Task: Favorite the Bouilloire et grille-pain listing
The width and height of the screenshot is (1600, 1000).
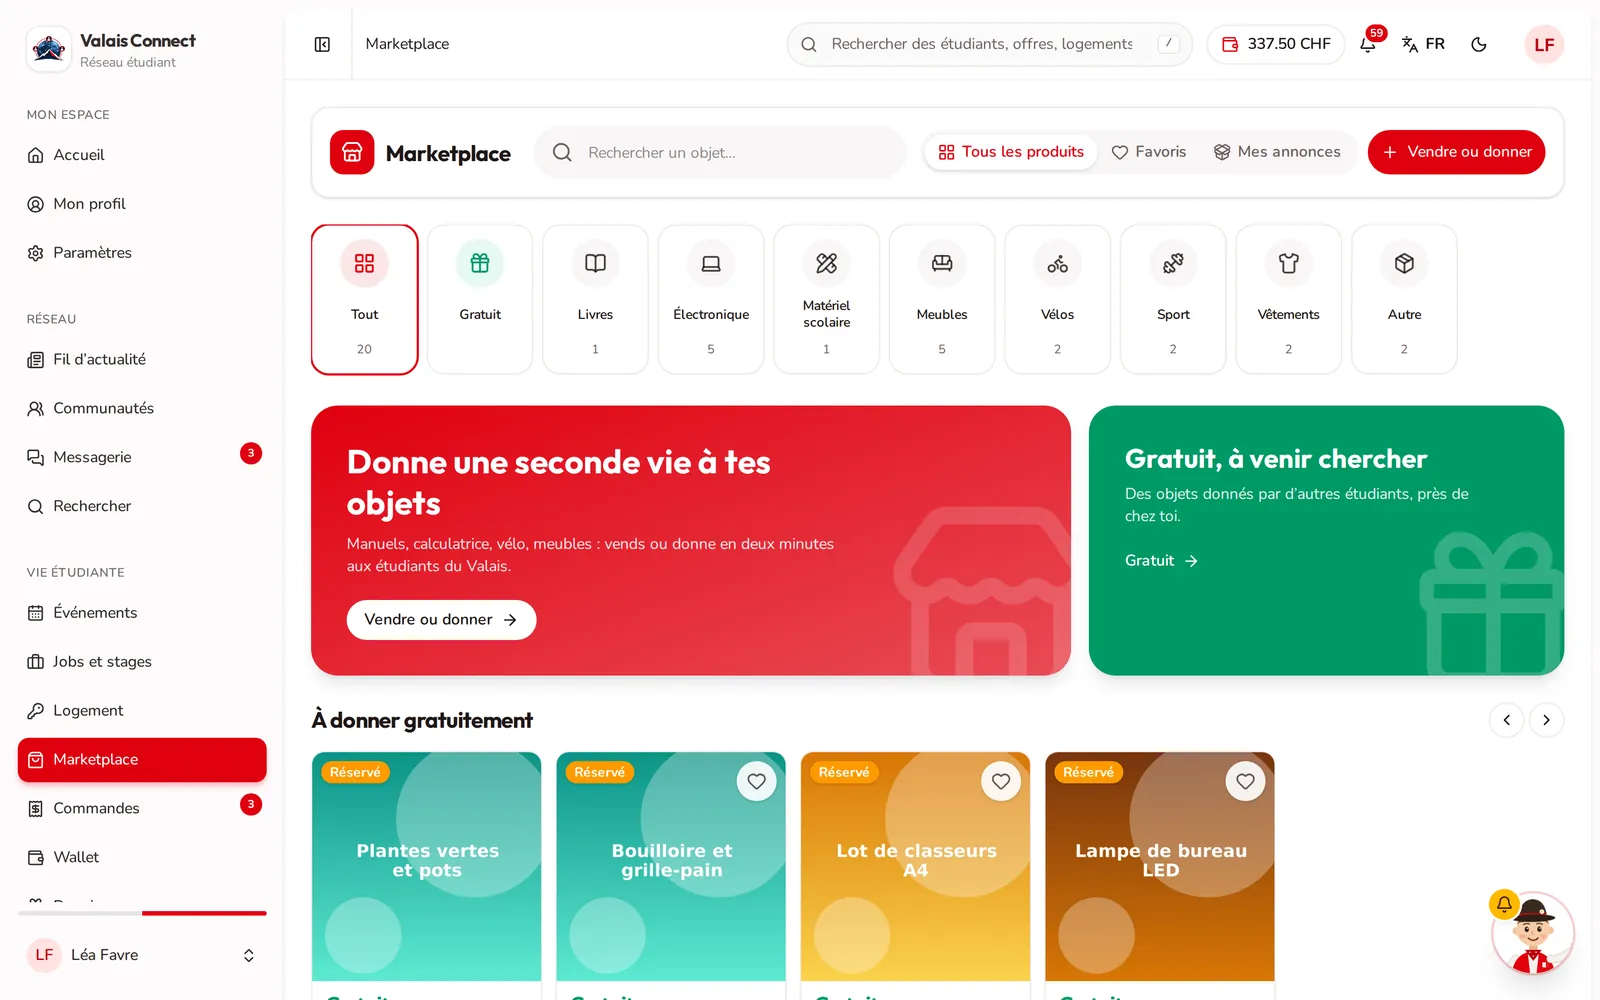Action: coord(757,782)
